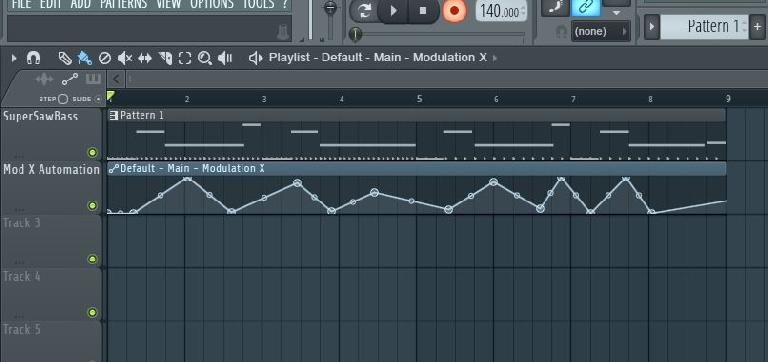The width and height of the screenshot is (768, 362).
Task: Jump to bar 5 on timeline
Action: [419, 99]
